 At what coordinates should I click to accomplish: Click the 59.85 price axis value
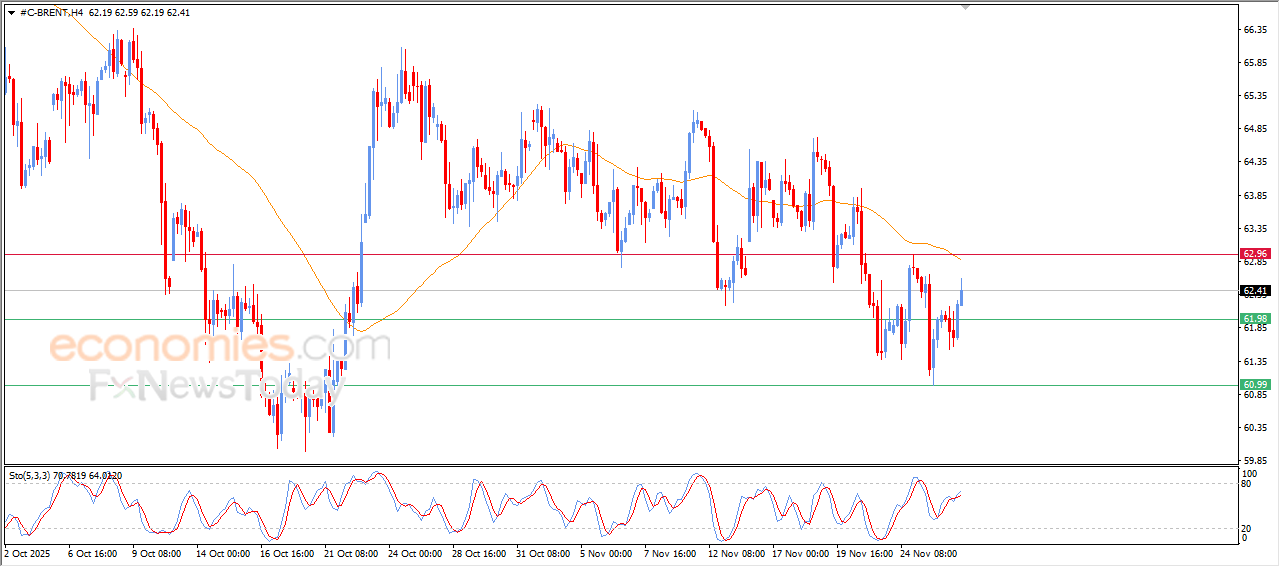1255,461
